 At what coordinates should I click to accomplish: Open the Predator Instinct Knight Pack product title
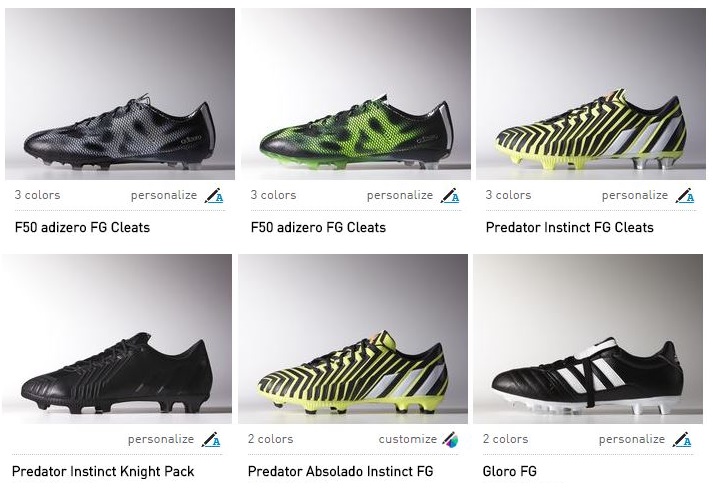tap(103, 471)
